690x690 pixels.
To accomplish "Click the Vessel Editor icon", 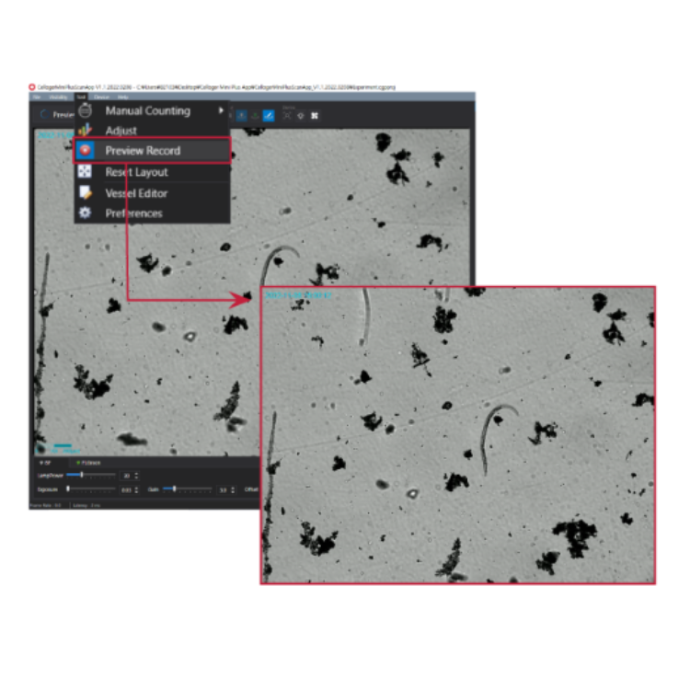I will (85, 193).
